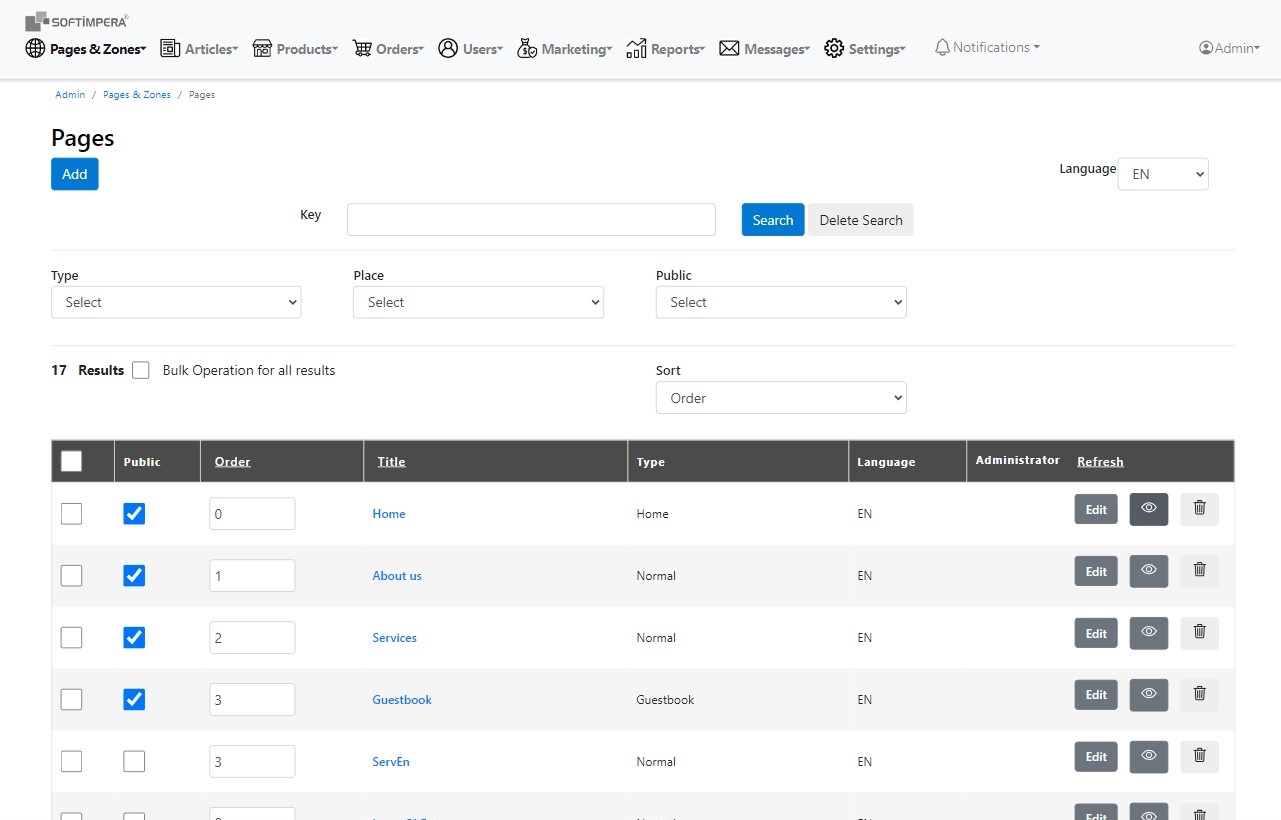The image size is (1281, 820).
Task: Uncheck Public for the Home page
Action: (134, 514)
